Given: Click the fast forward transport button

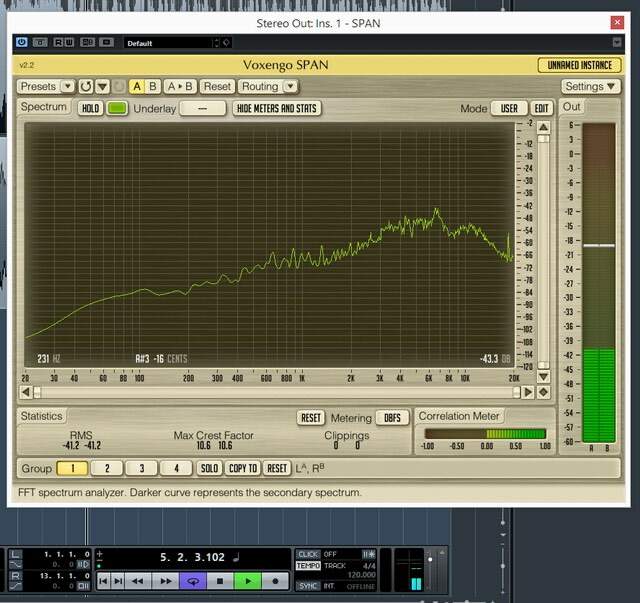Looking at the screenshot, I should tap(164, 581).
